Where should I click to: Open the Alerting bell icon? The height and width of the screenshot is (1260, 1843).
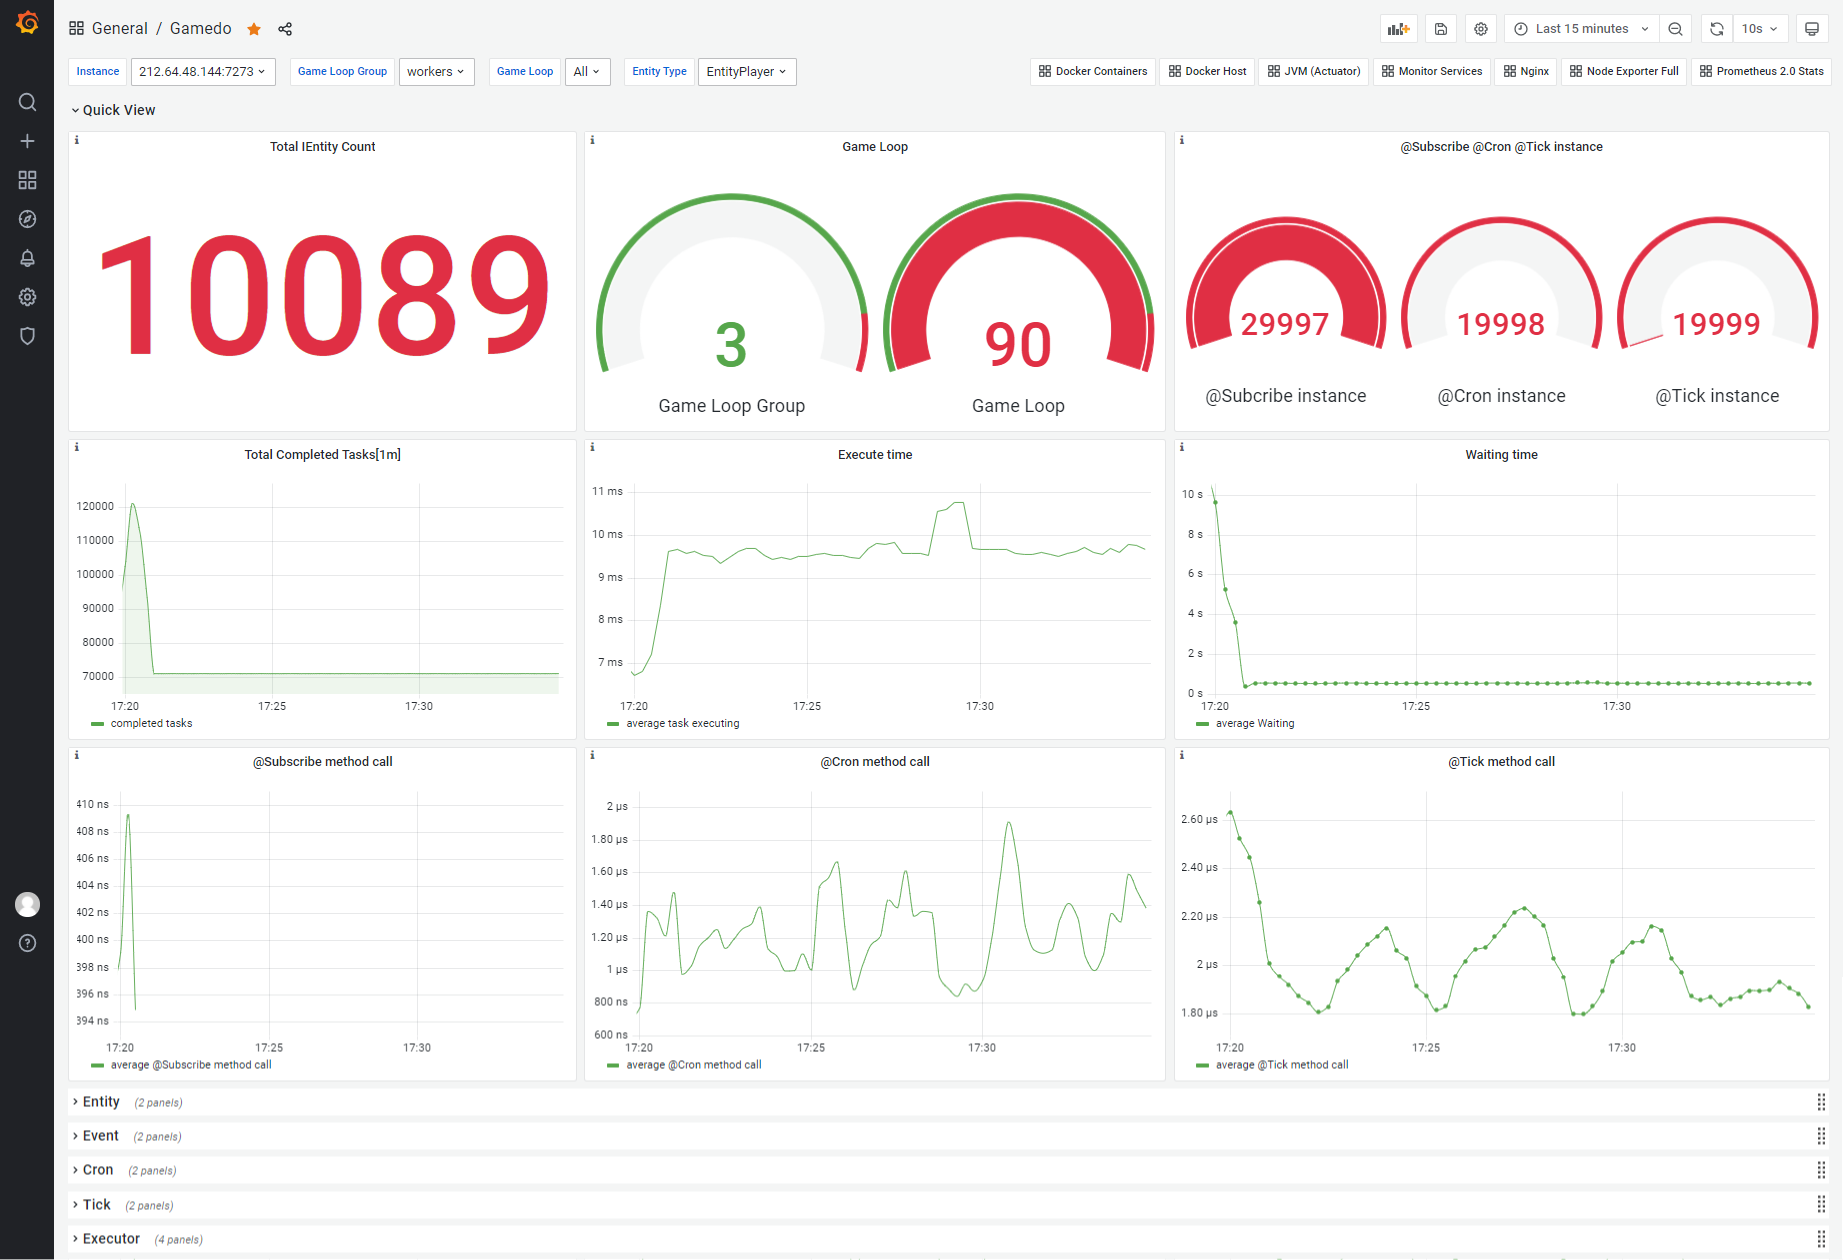click(x=27, y=258)
